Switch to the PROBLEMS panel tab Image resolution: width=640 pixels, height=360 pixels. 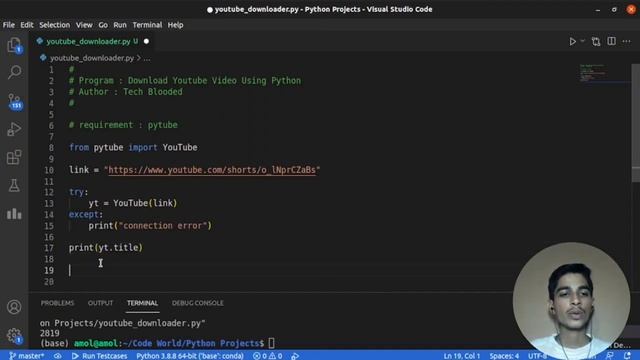coord(58,303)
